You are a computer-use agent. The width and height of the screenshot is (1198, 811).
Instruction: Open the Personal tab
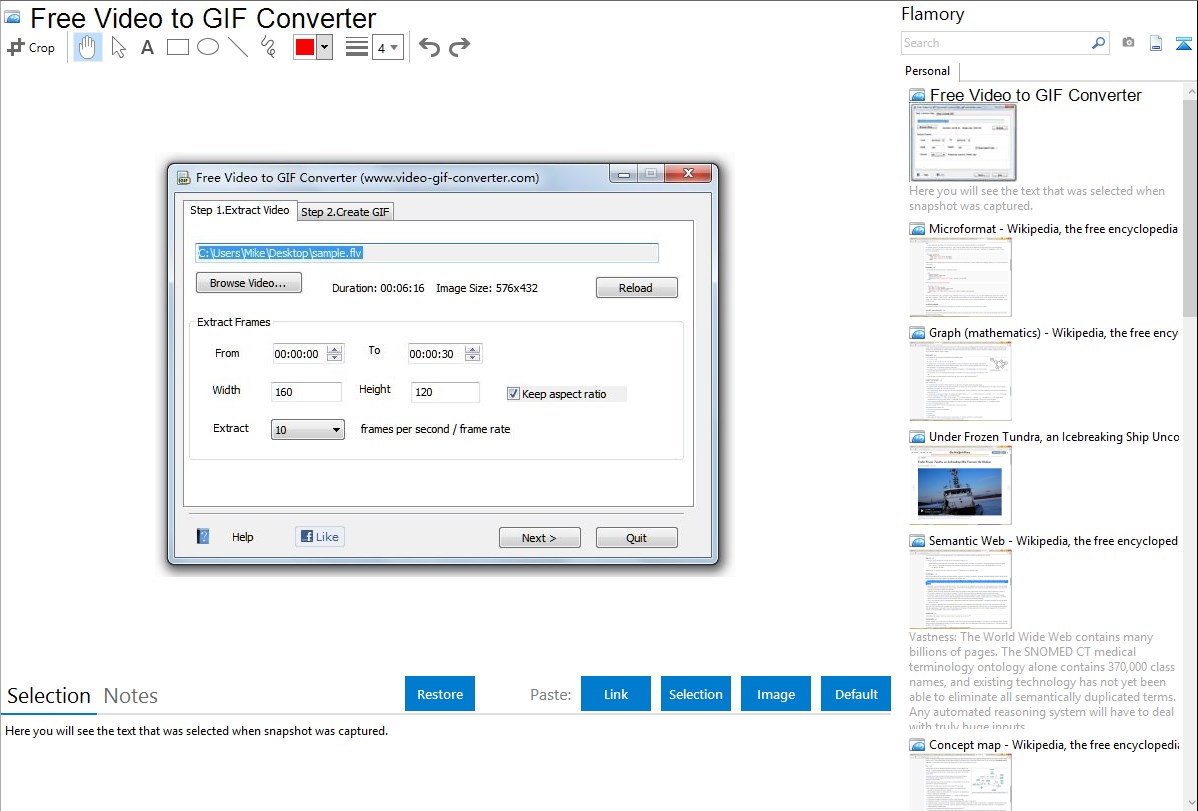tap(928, 71)
